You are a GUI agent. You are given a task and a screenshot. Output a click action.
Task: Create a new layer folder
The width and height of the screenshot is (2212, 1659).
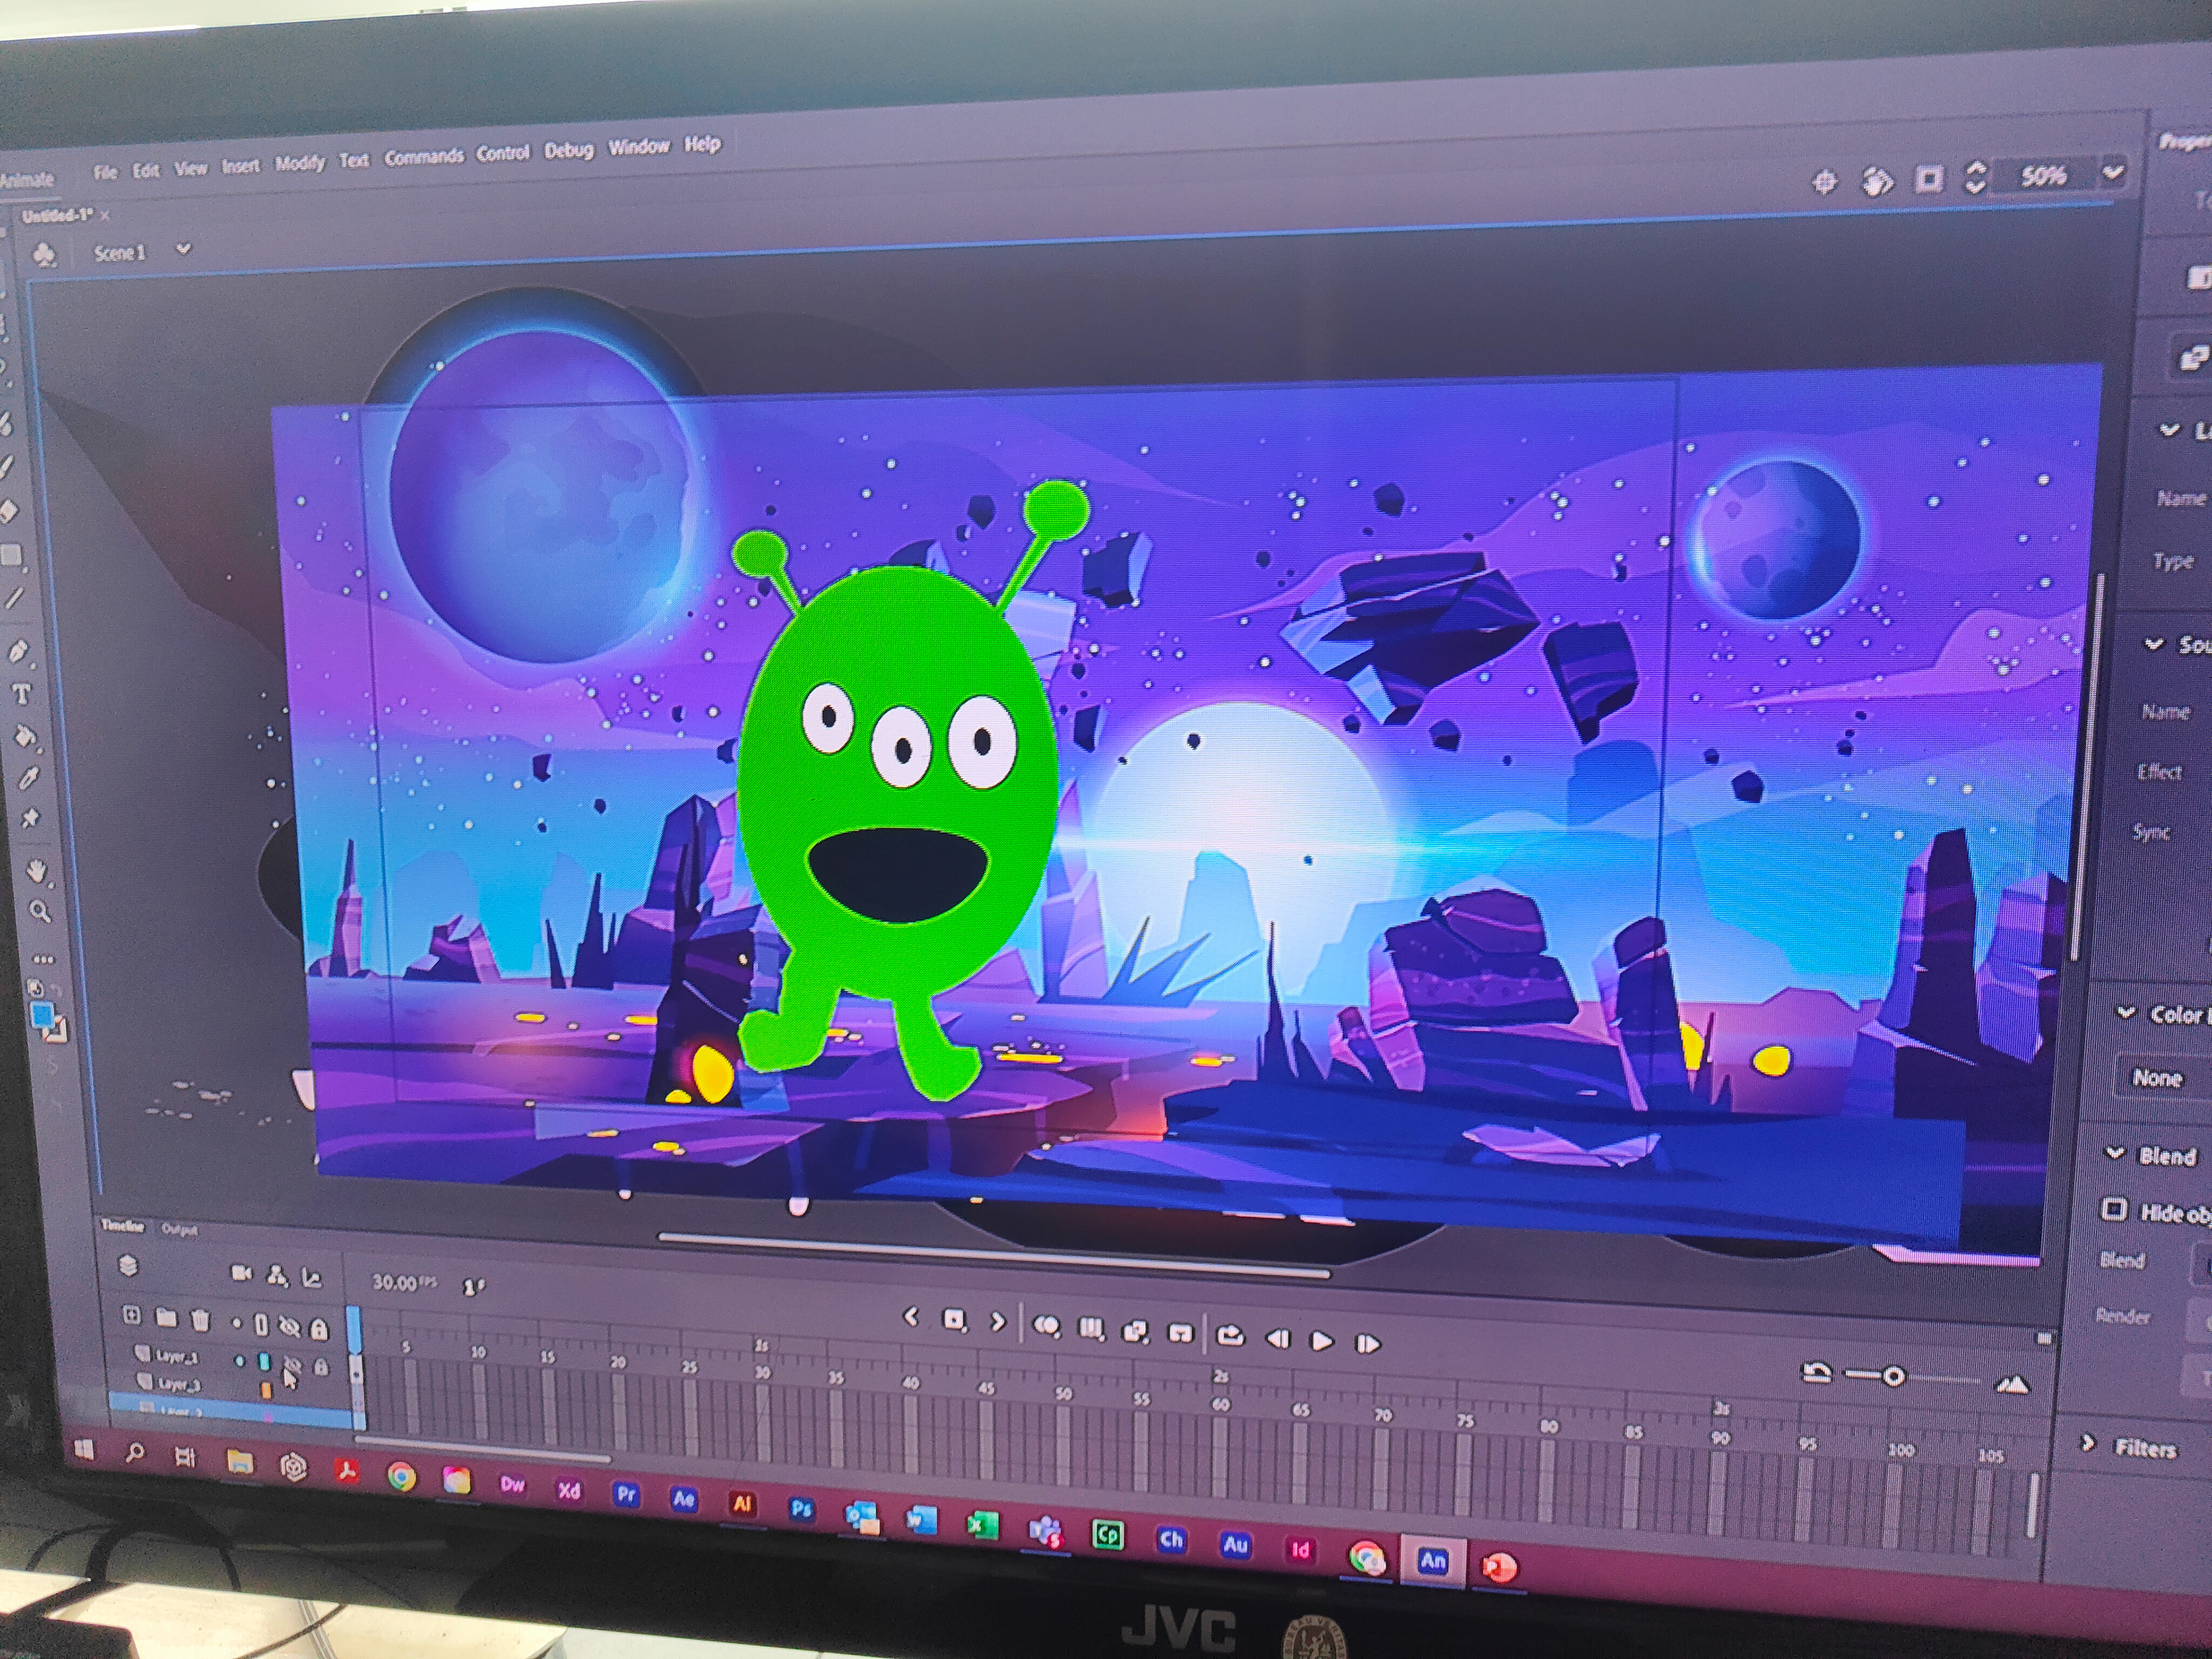(x=165, y=1318)
